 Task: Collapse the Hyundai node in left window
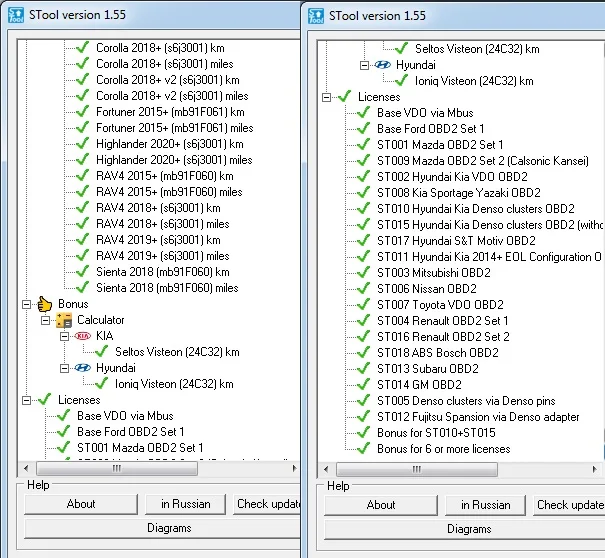[x=64, y=369]
